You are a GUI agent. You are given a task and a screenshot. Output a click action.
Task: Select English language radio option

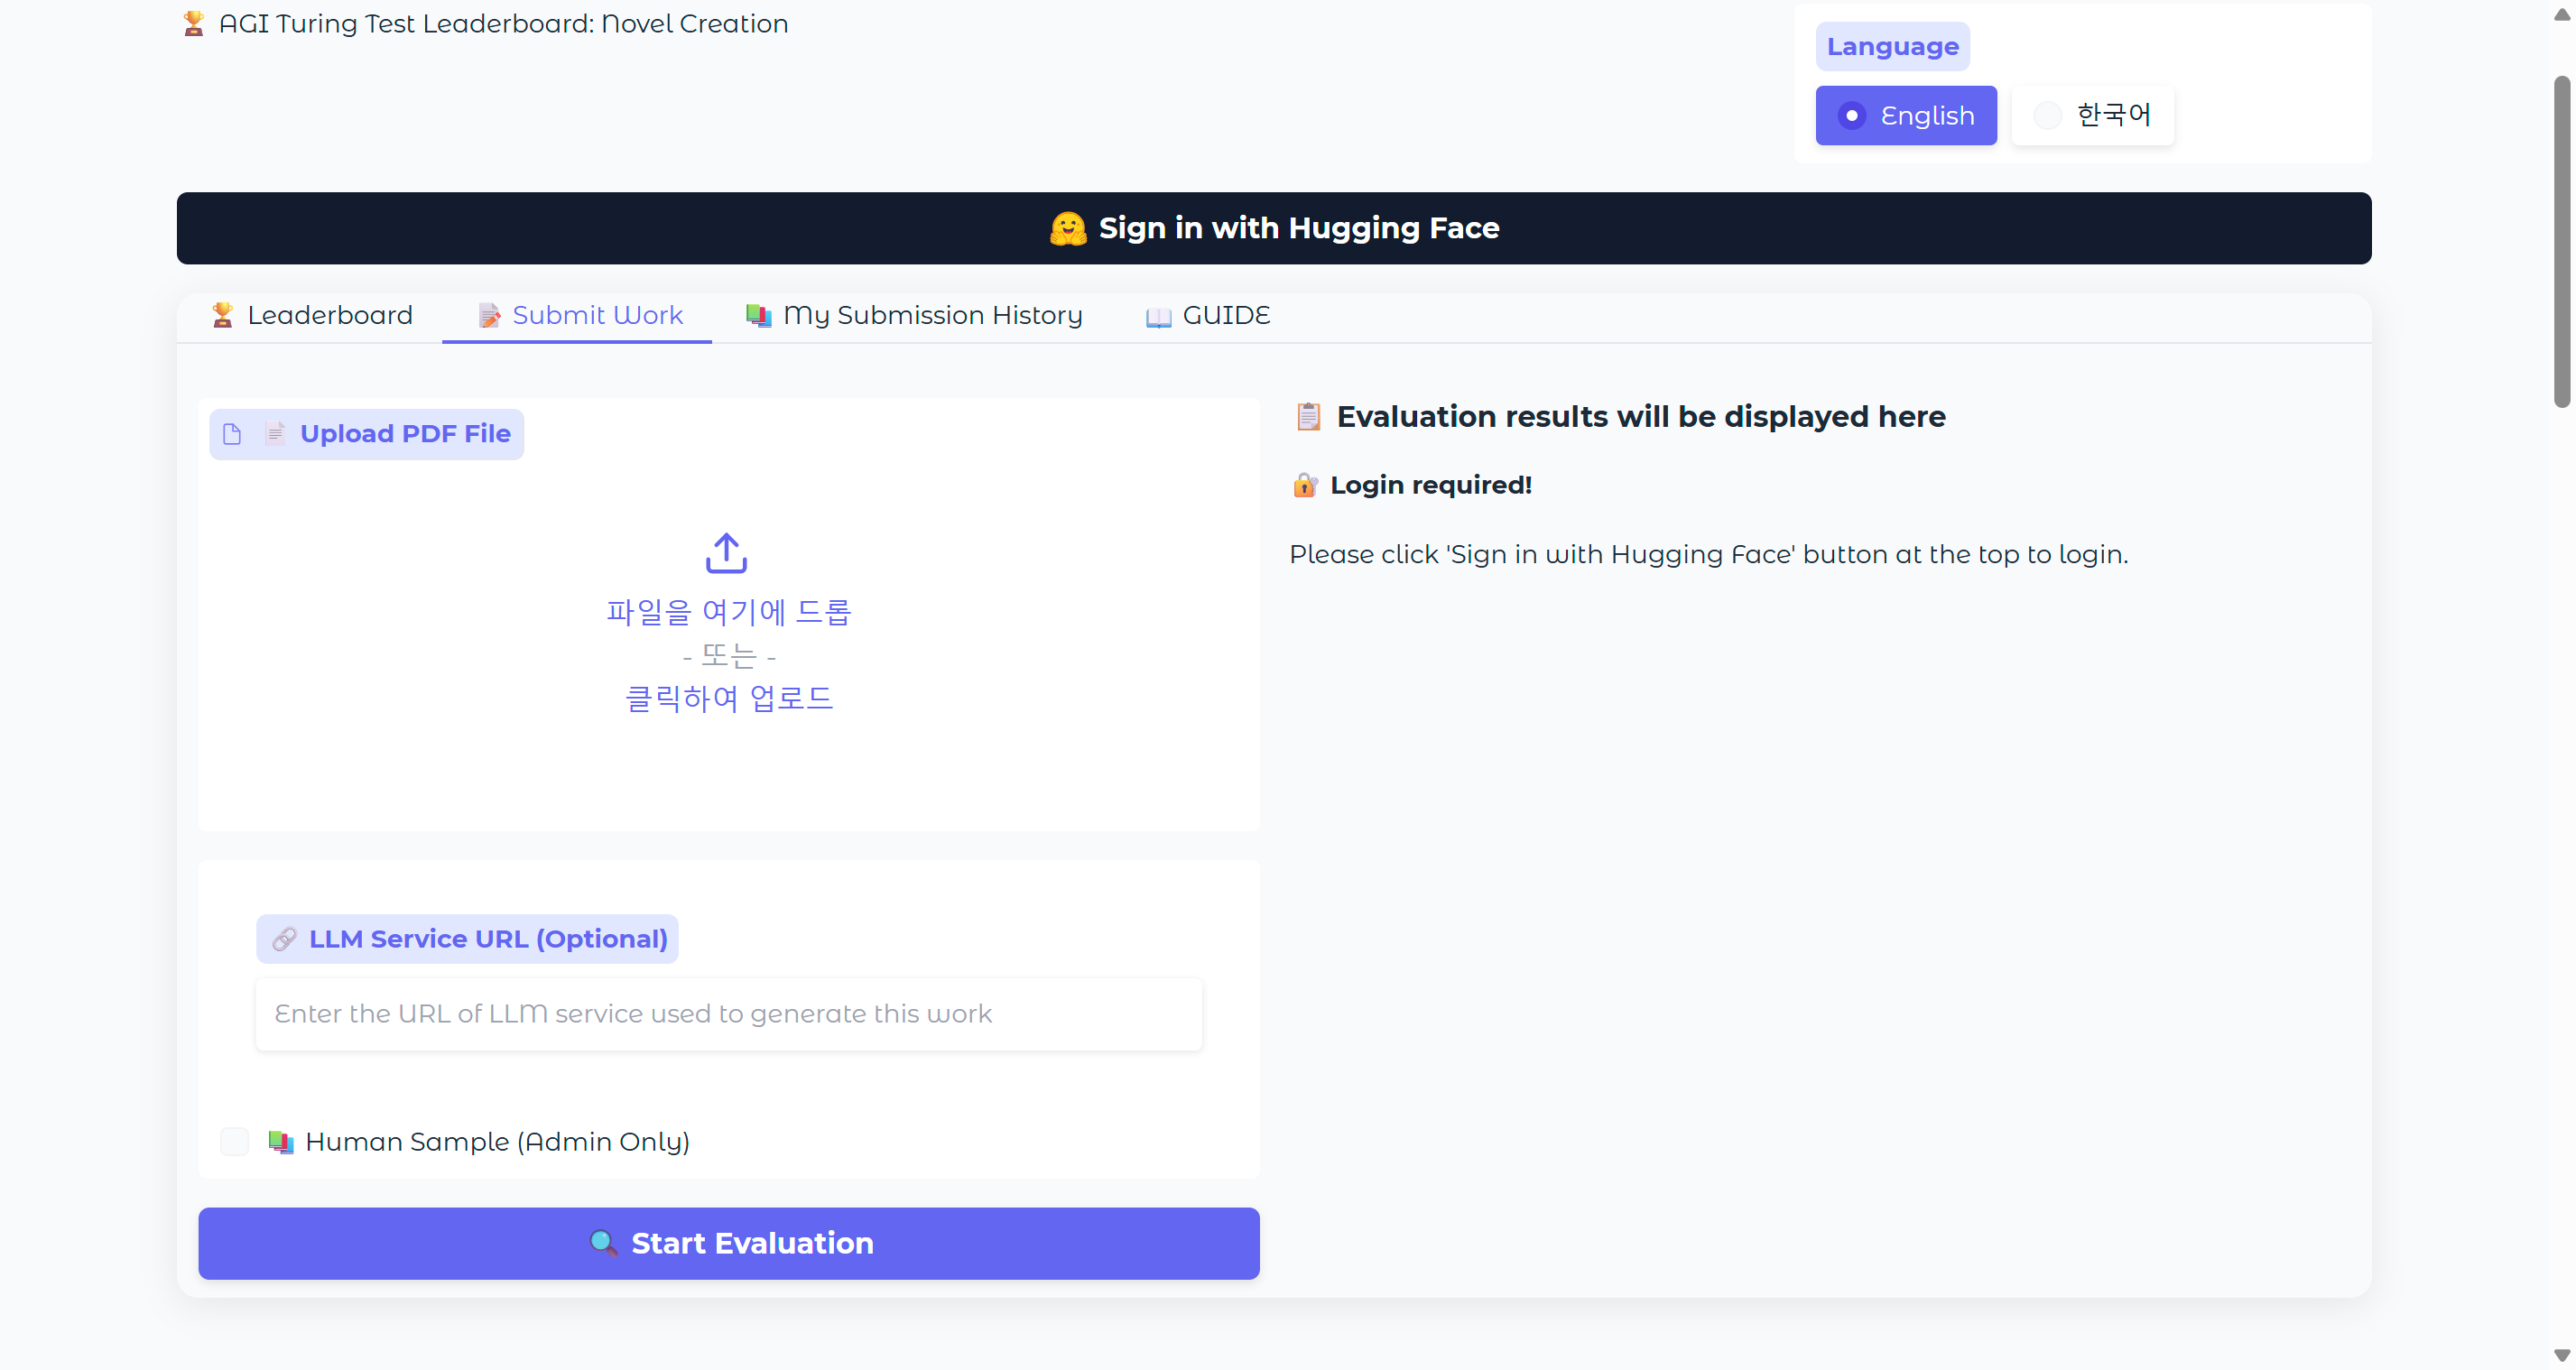(x=1906, y=116)
